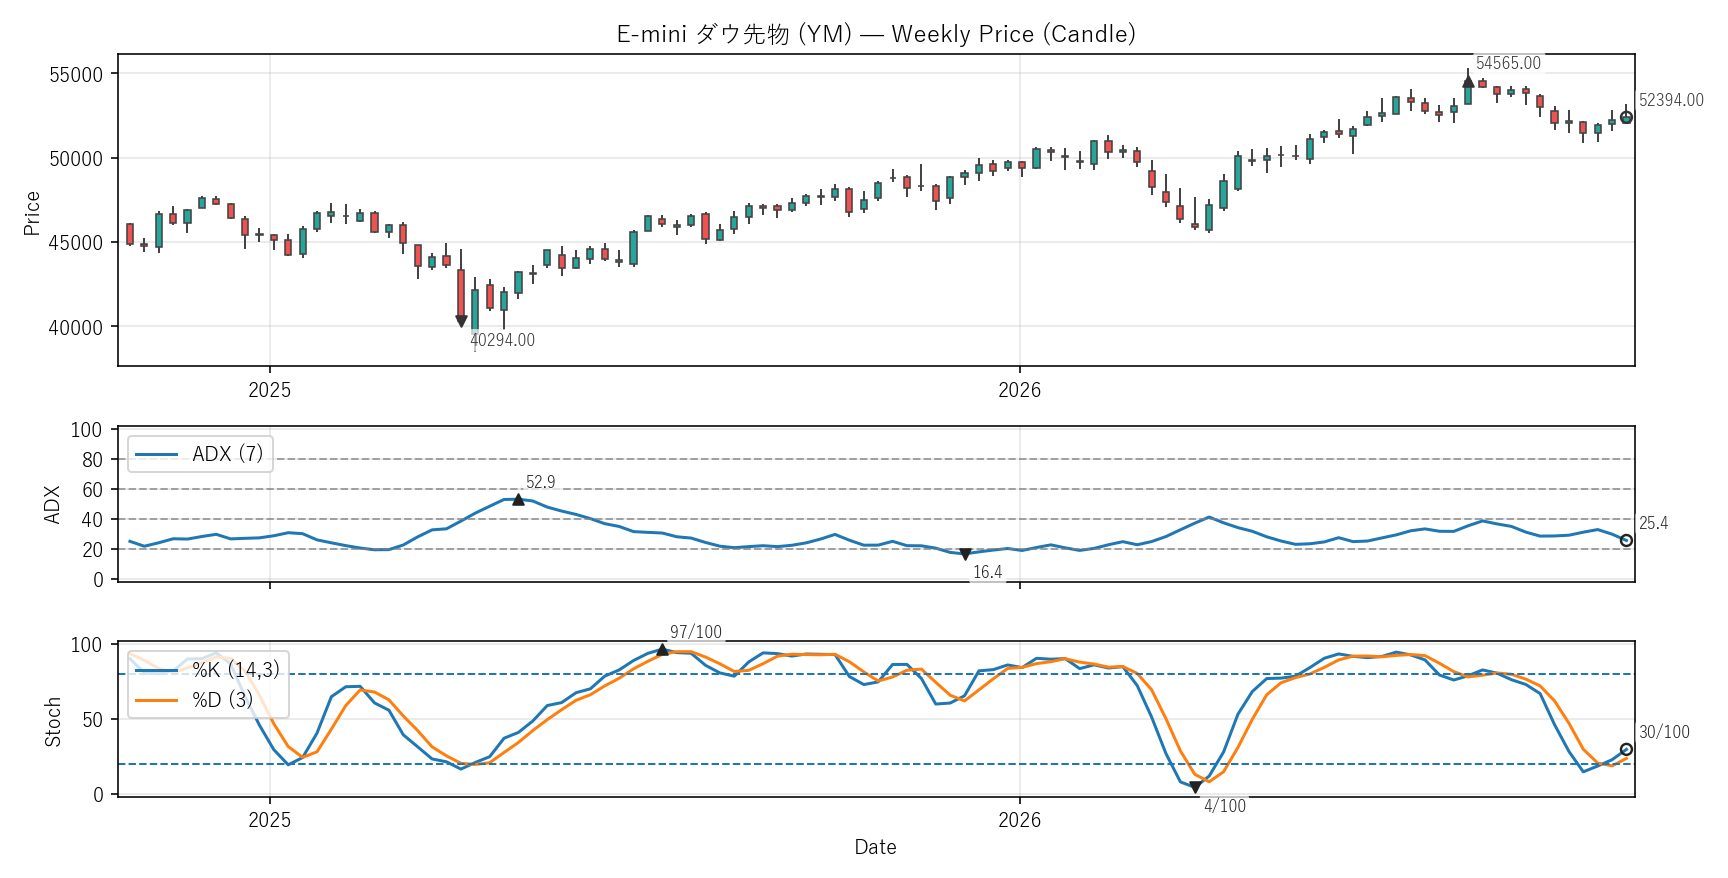Select the 60 tick on the ADX axis

[93, 490]
